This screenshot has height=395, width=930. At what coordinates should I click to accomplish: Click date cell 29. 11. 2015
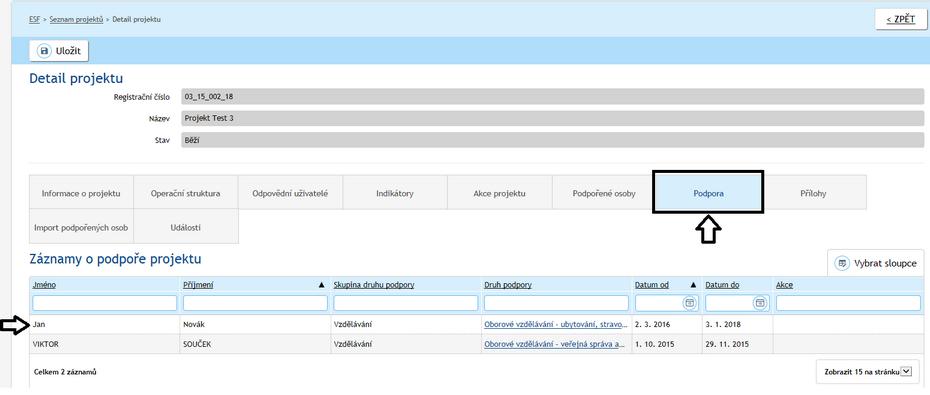tap(737, 344)
